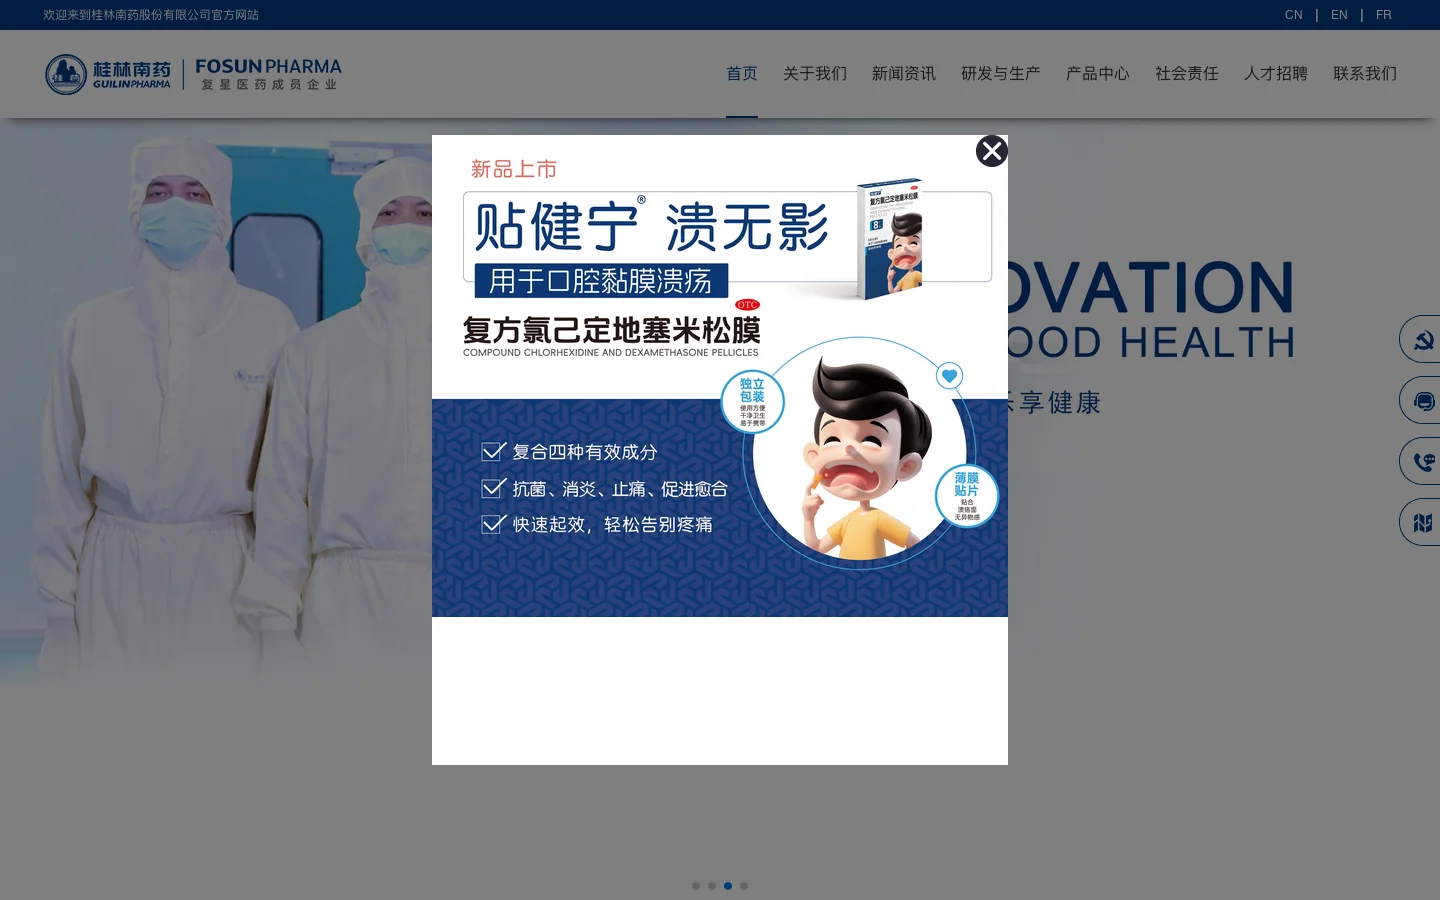Click the heart badge icon

[949, 376]
